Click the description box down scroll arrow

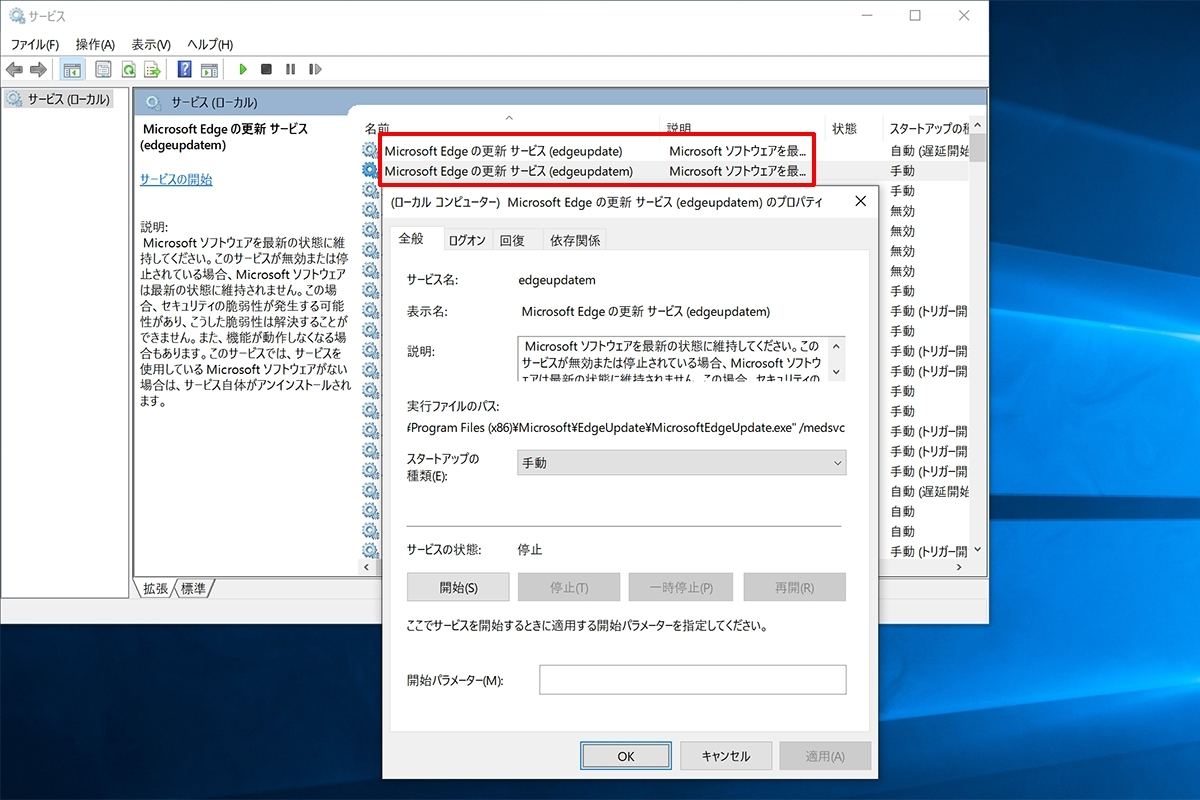click(x=836, y=371)
